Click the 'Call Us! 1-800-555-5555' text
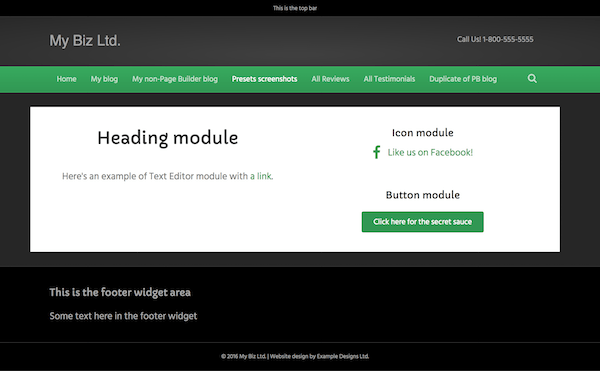Image resolution: width=600 pixels, height=371 pixels. [495, 39]
